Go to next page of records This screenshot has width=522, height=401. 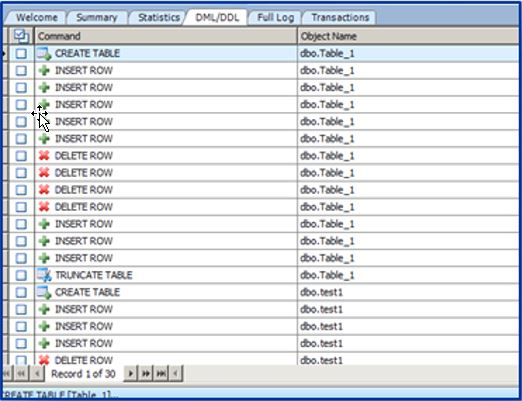pos(146,374)
